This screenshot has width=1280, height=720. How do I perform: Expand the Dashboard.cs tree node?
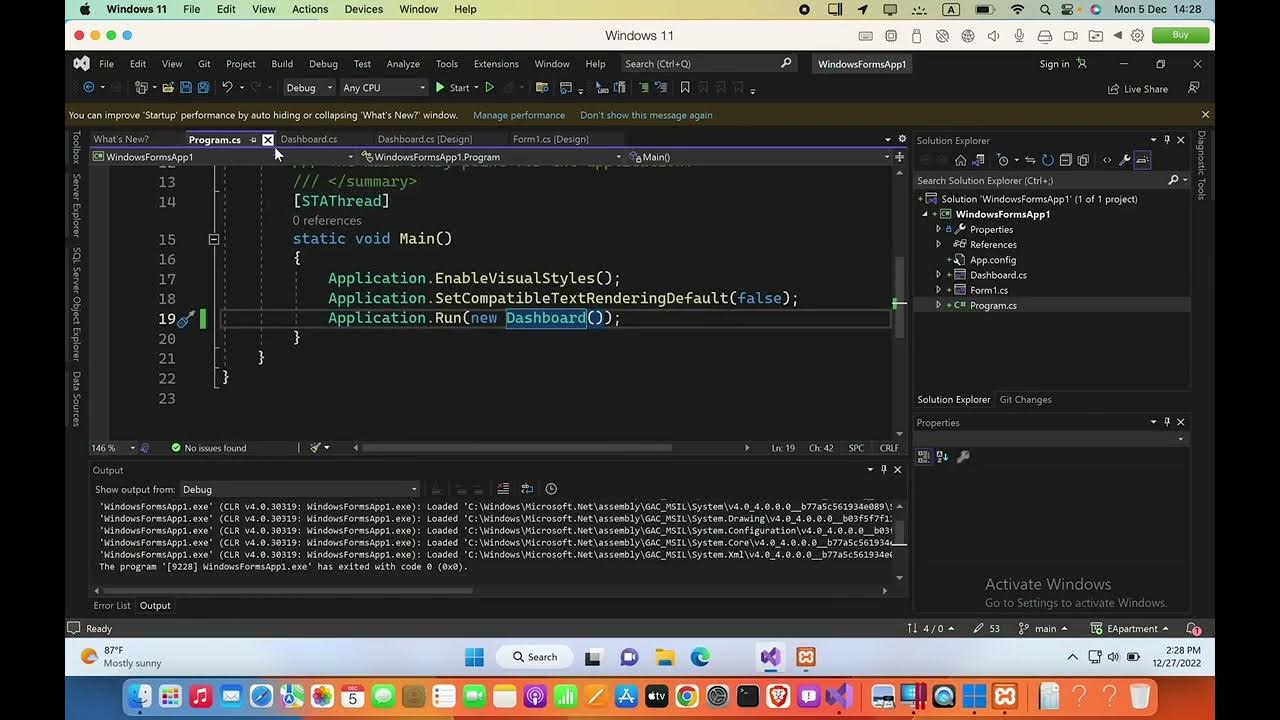tap(938, 275)
